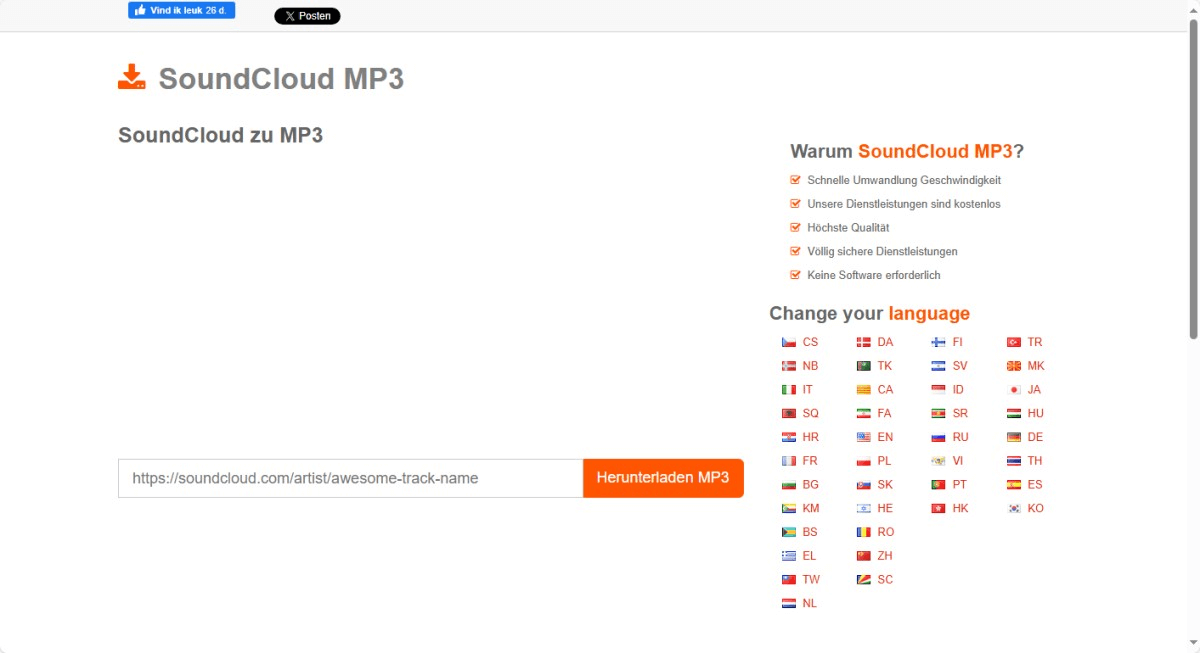Click the Czech flag icon beside CS
Screen dimensions: 1200x653
[x=788, y=342]
